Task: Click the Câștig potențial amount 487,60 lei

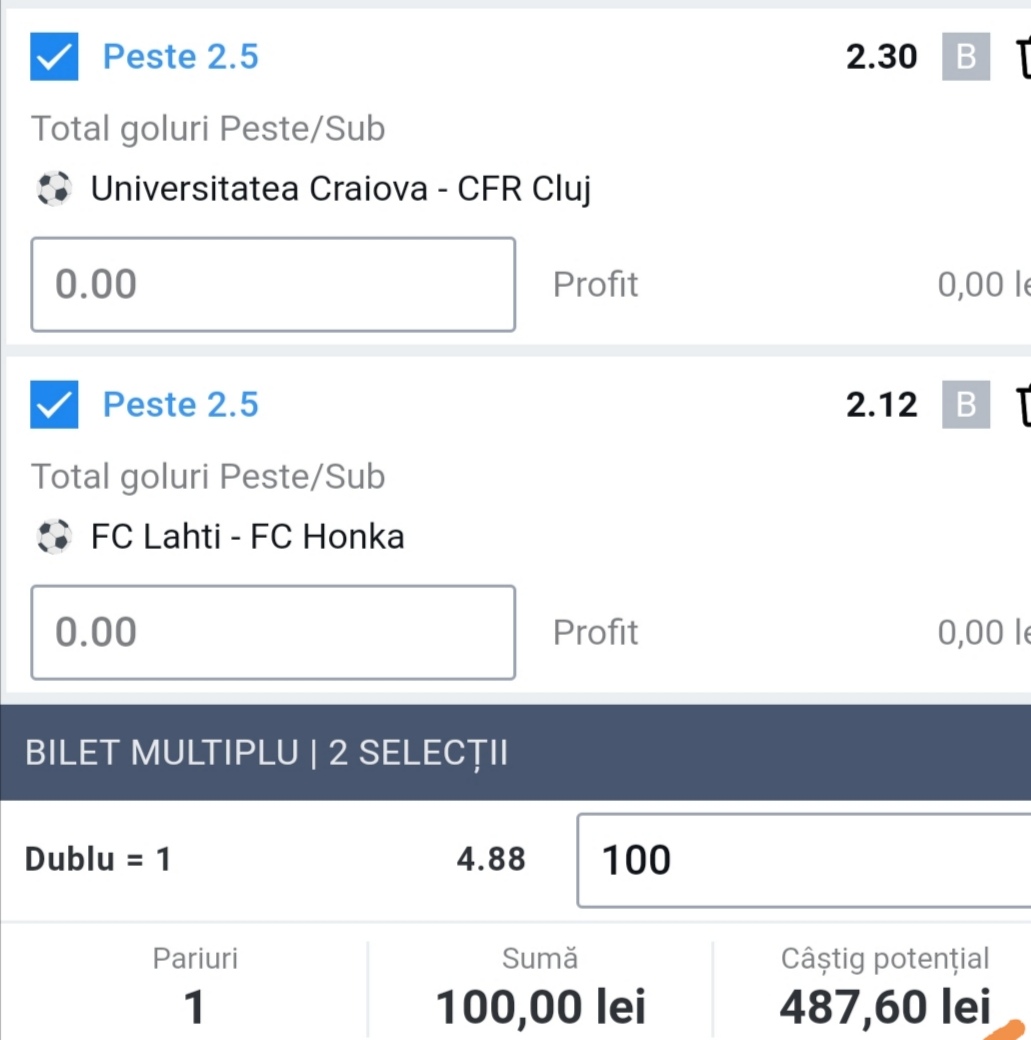Action: pyautogui.click(x=885, y=1007)
